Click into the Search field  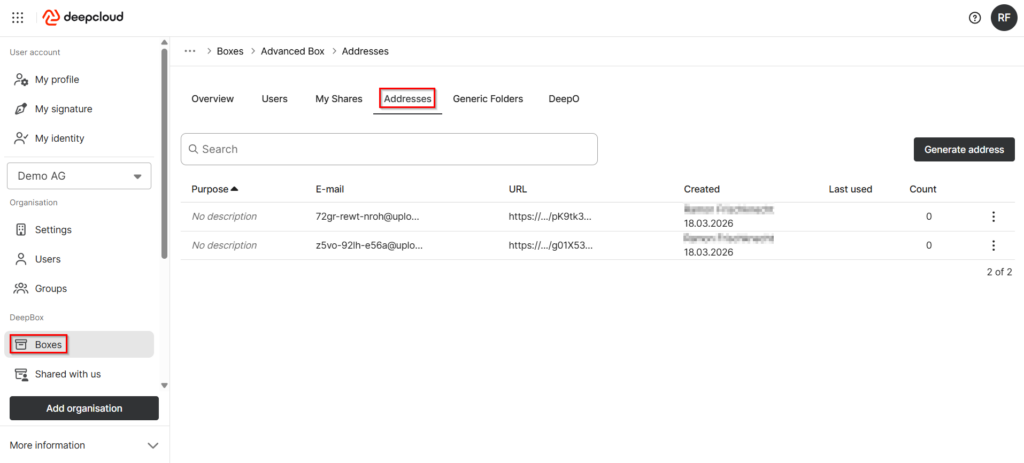[390, 149]
